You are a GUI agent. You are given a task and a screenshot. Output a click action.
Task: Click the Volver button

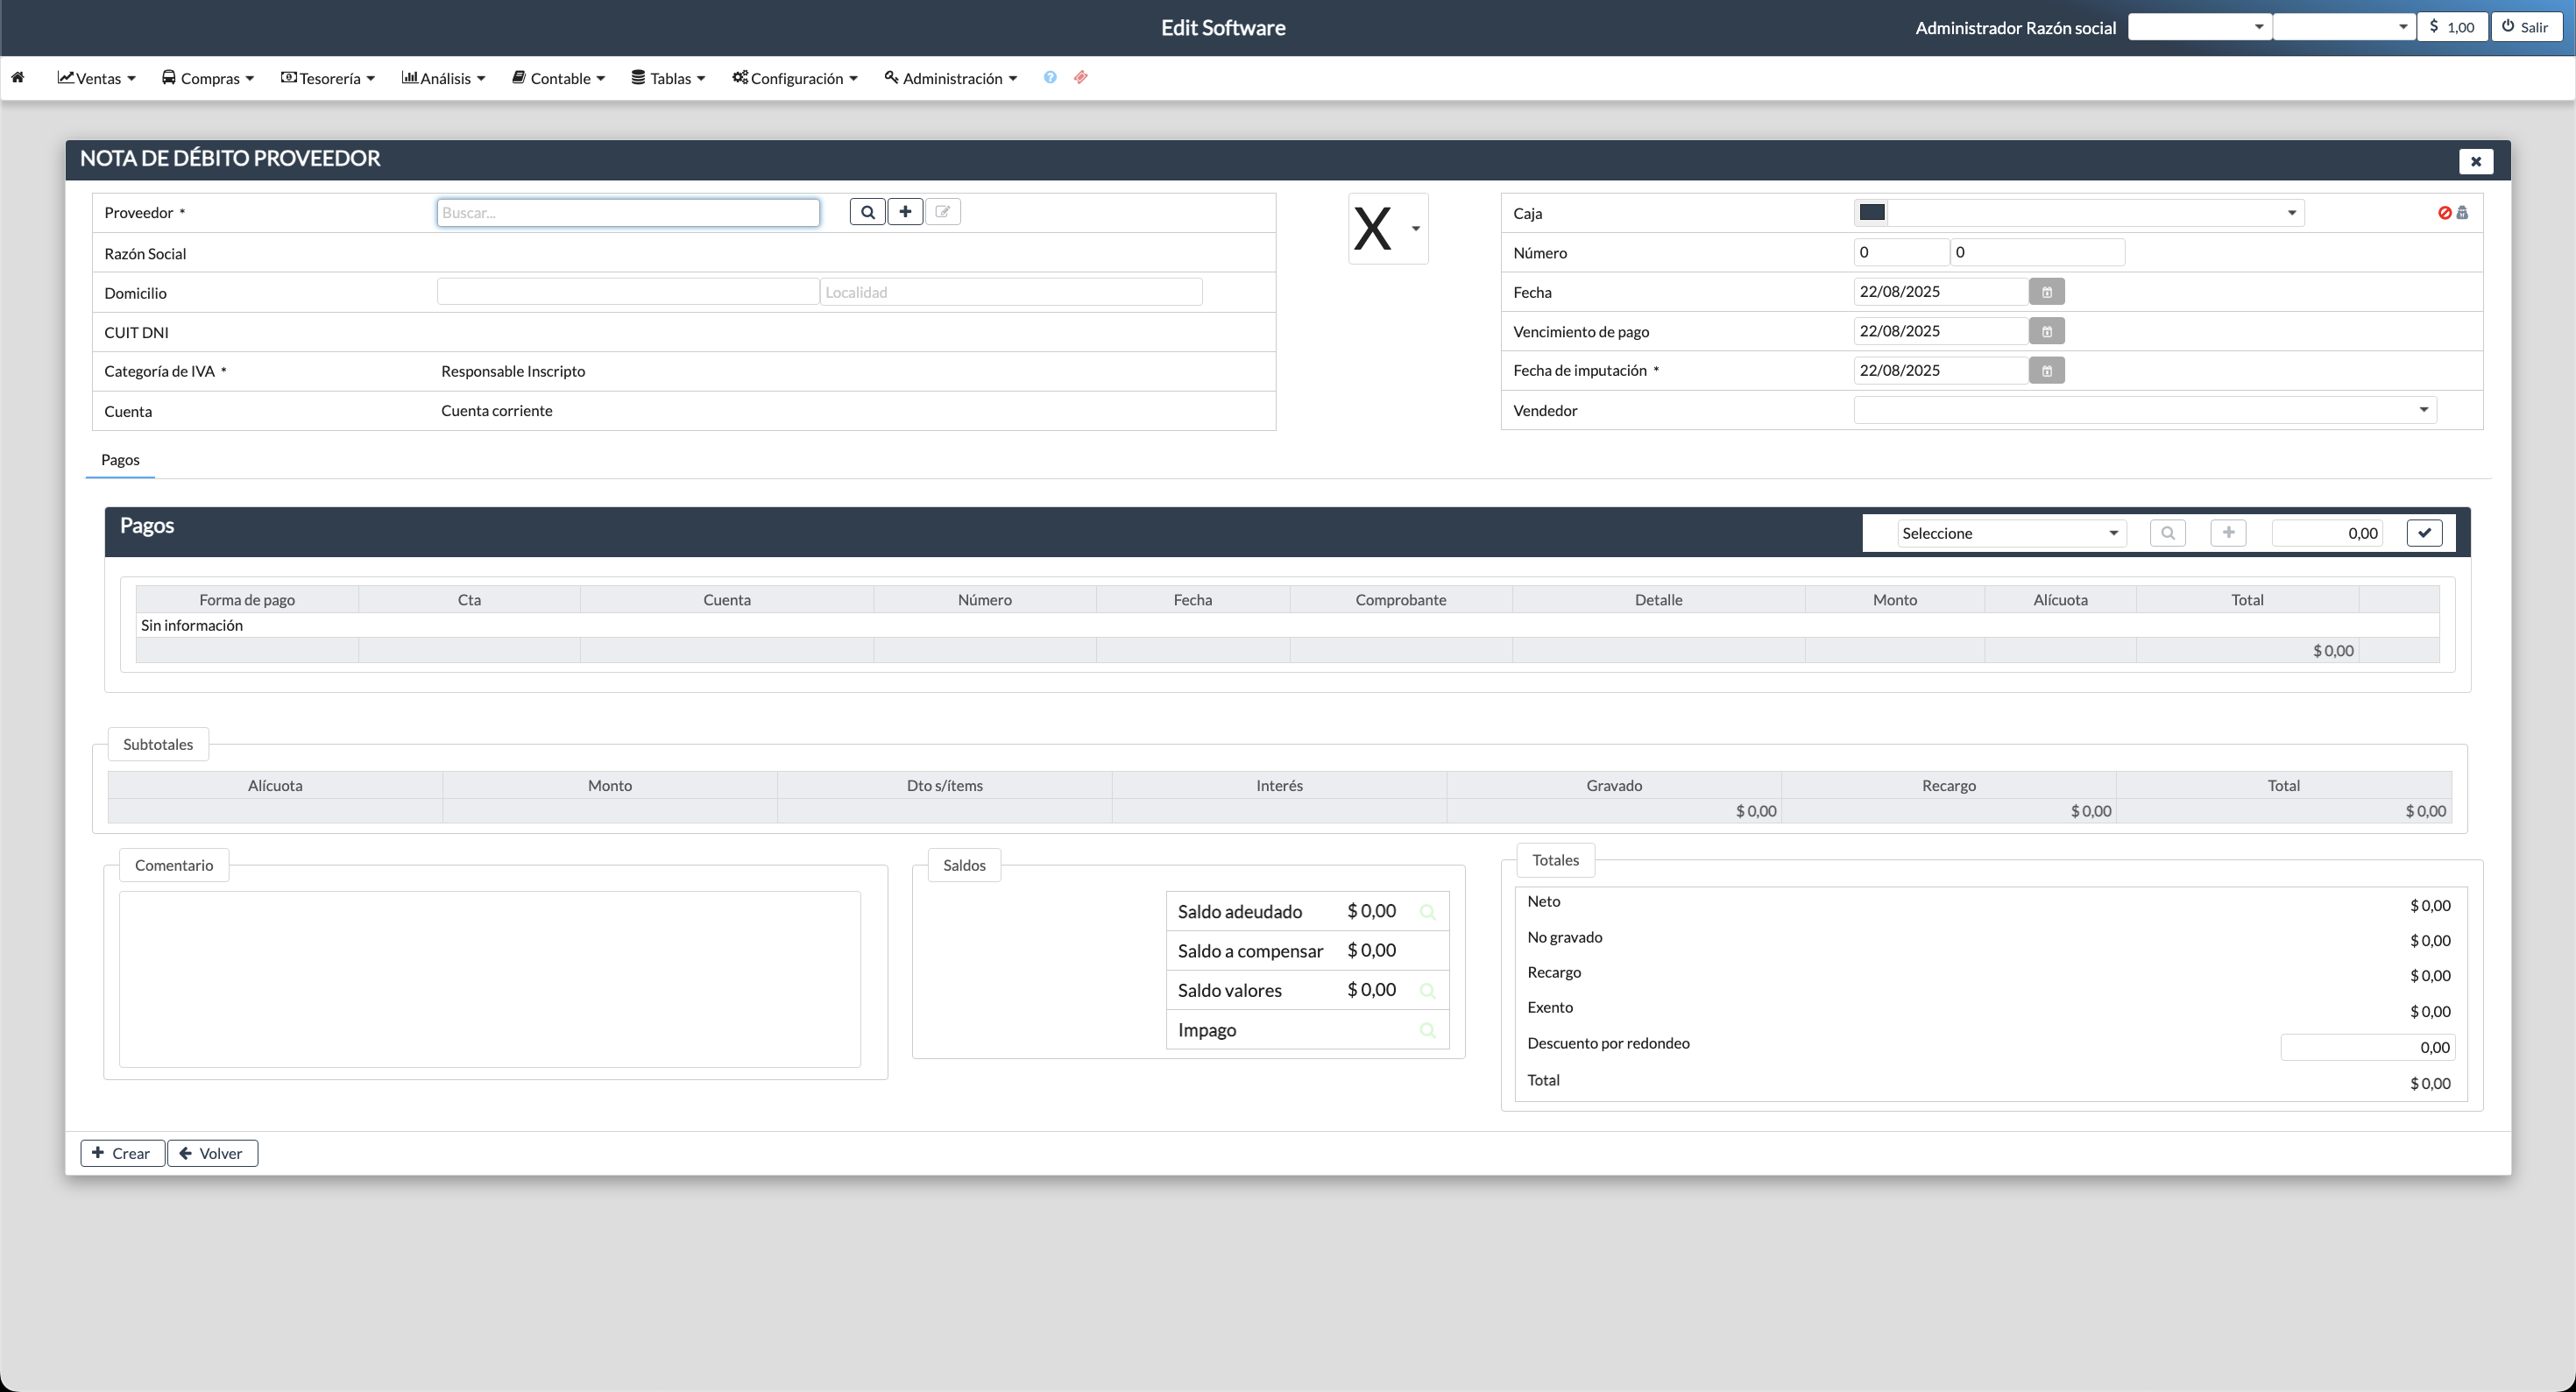(x=212, y=1153)
